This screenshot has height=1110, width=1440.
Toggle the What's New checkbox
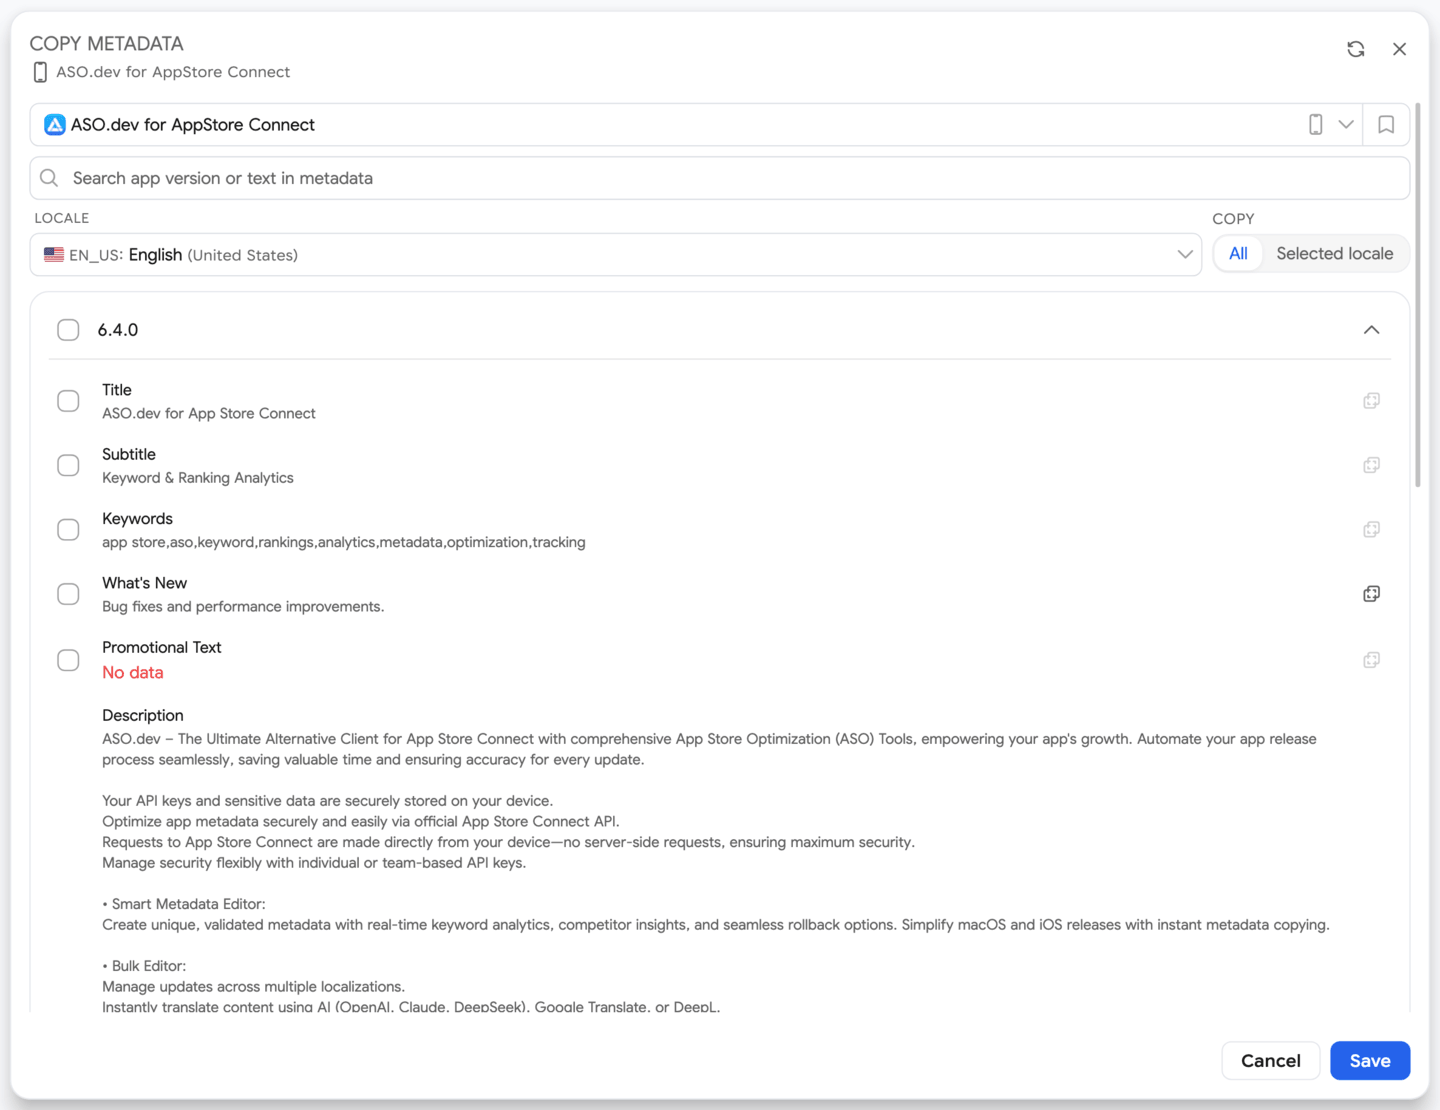click(68, 594)
